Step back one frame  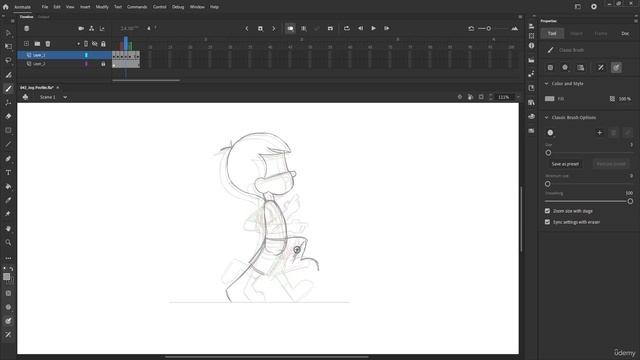360,29
